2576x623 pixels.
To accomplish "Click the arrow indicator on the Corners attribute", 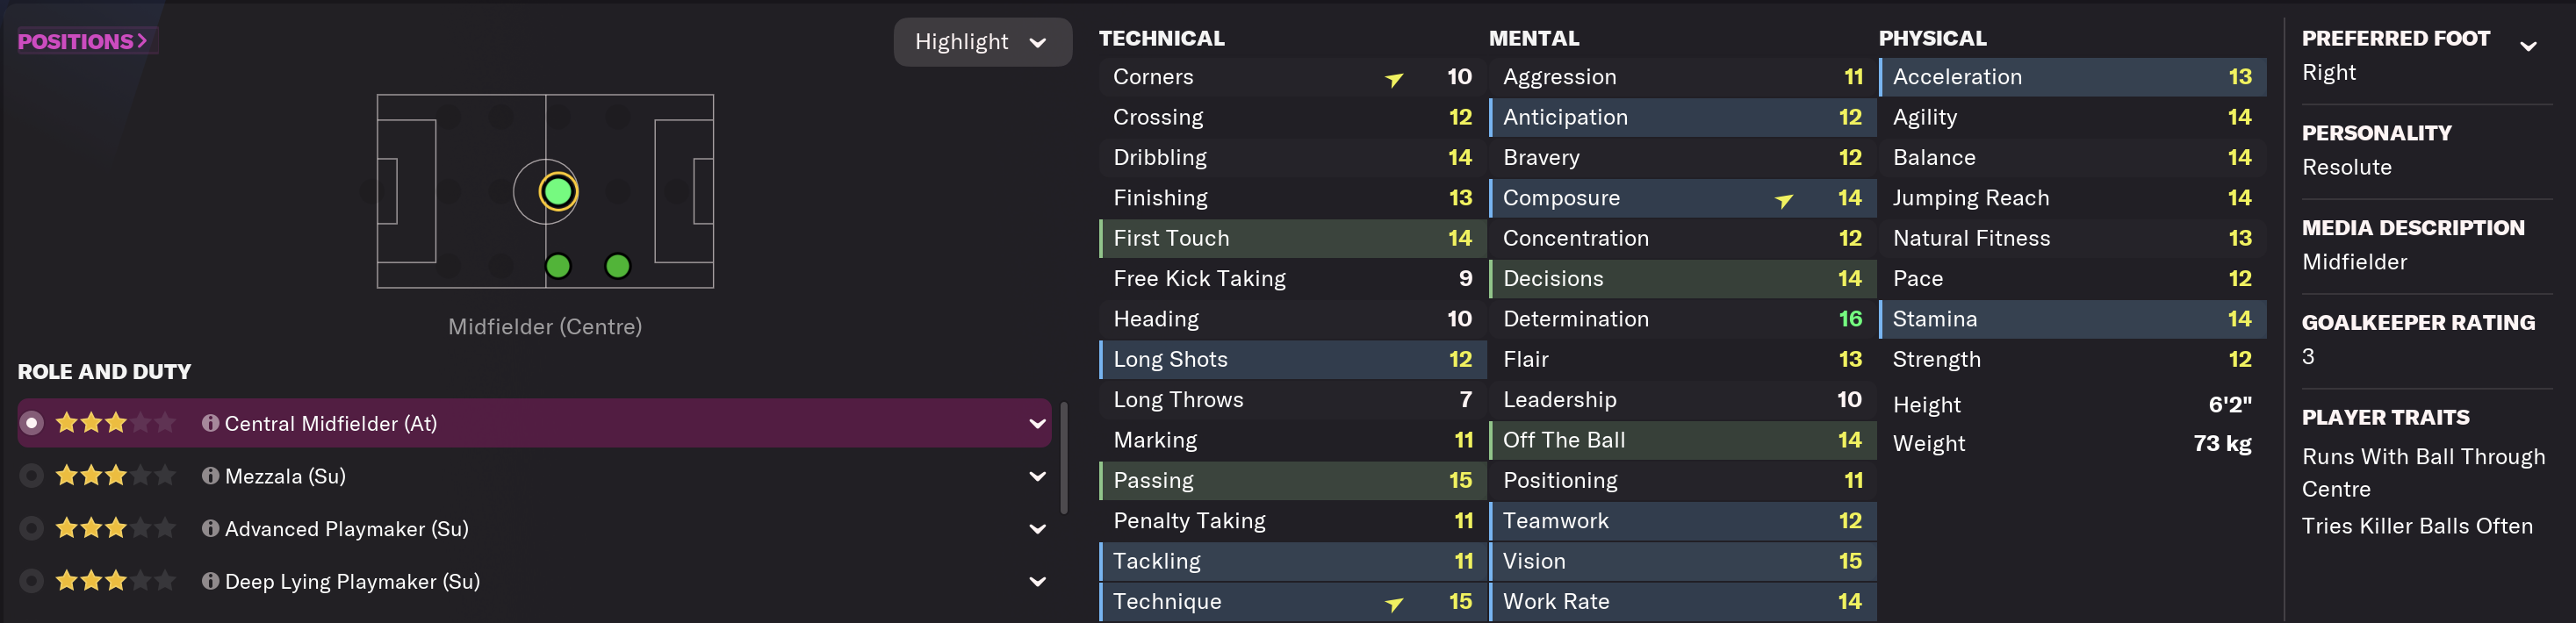I will (x=1393, y=79).
